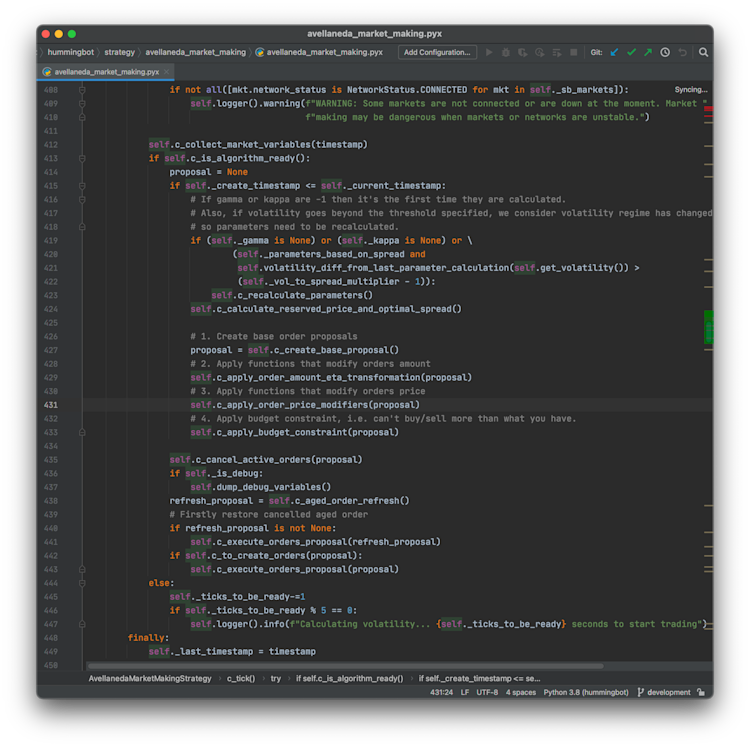Image resolution: width=750 pixels, height=747 pixels.
Task: Click the Add Configuration... button
Action: pos(437,53)
